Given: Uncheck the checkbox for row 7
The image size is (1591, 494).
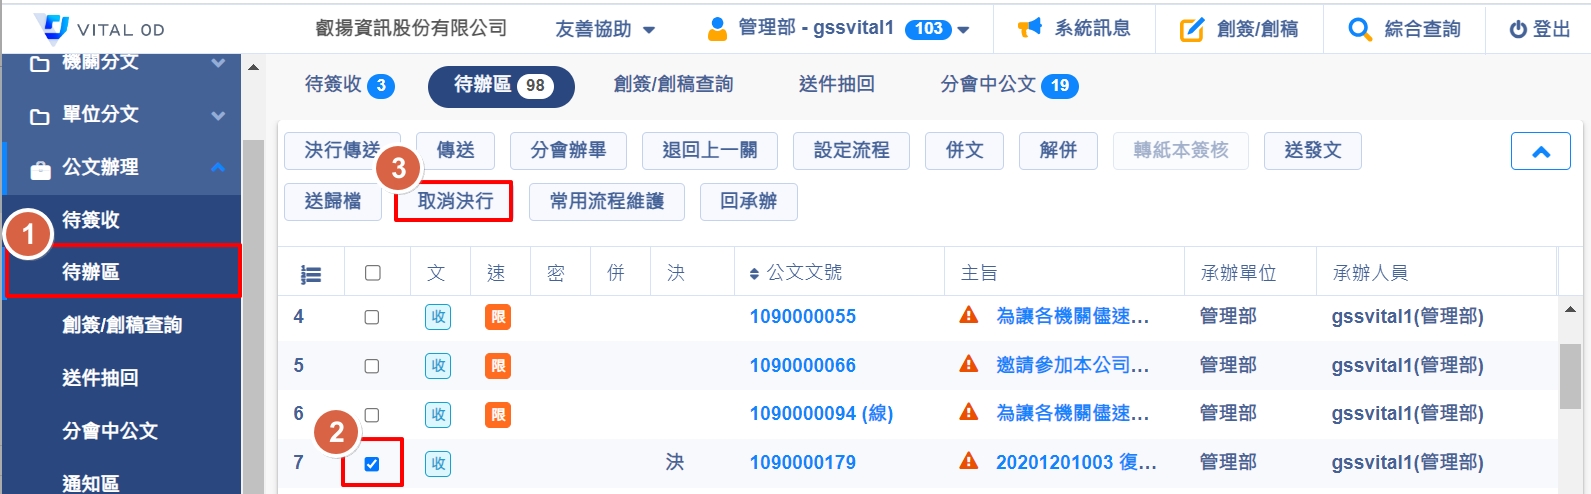Looking at the screenshot, I should tap(372, 463).
